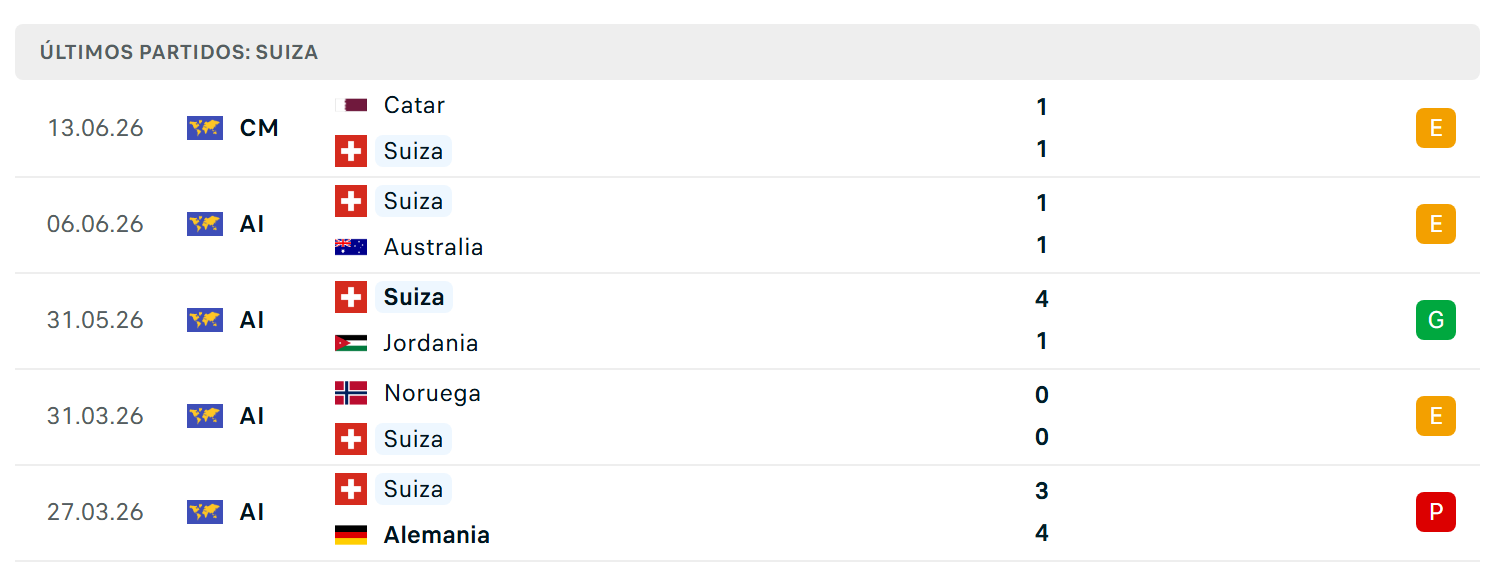The width and height of the screenshot is (1492, 578).
Task: Click the world map icon beside CM
Action: coord(205,128)
